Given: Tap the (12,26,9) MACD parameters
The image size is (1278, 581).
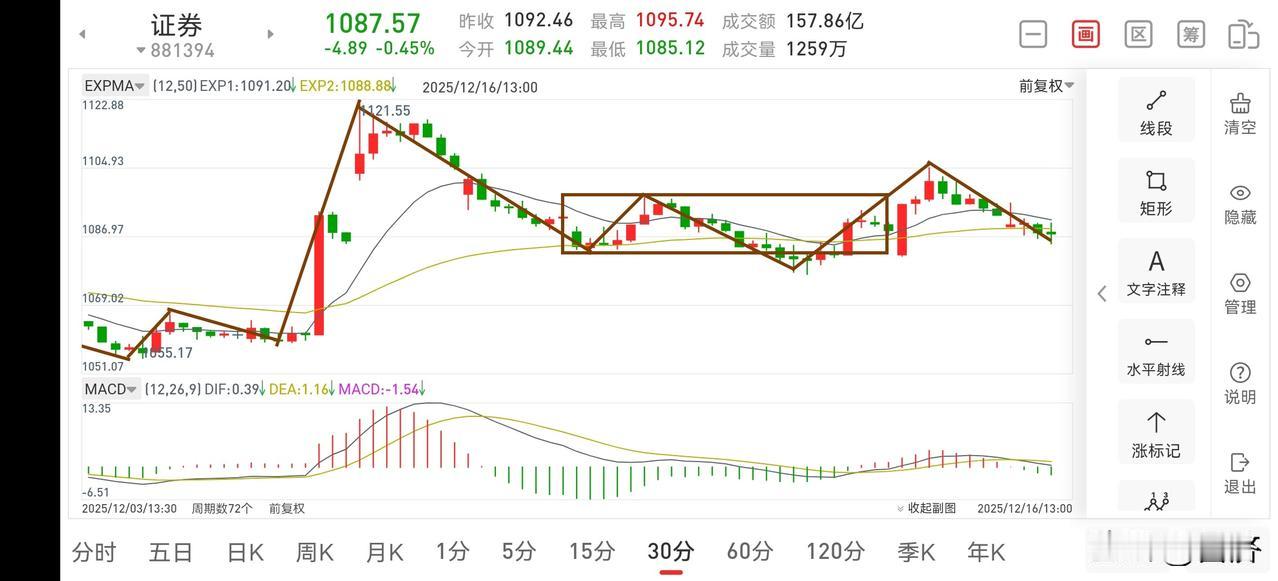Looking at the screenshot, I should tap(171, 389).
